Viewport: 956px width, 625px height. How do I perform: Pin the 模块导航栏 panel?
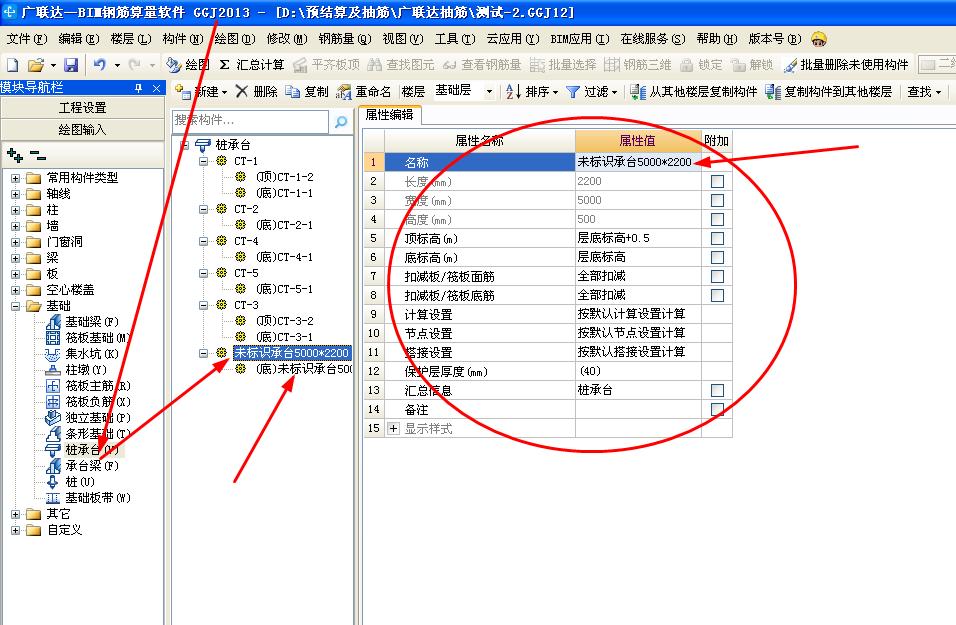[138, 88]
